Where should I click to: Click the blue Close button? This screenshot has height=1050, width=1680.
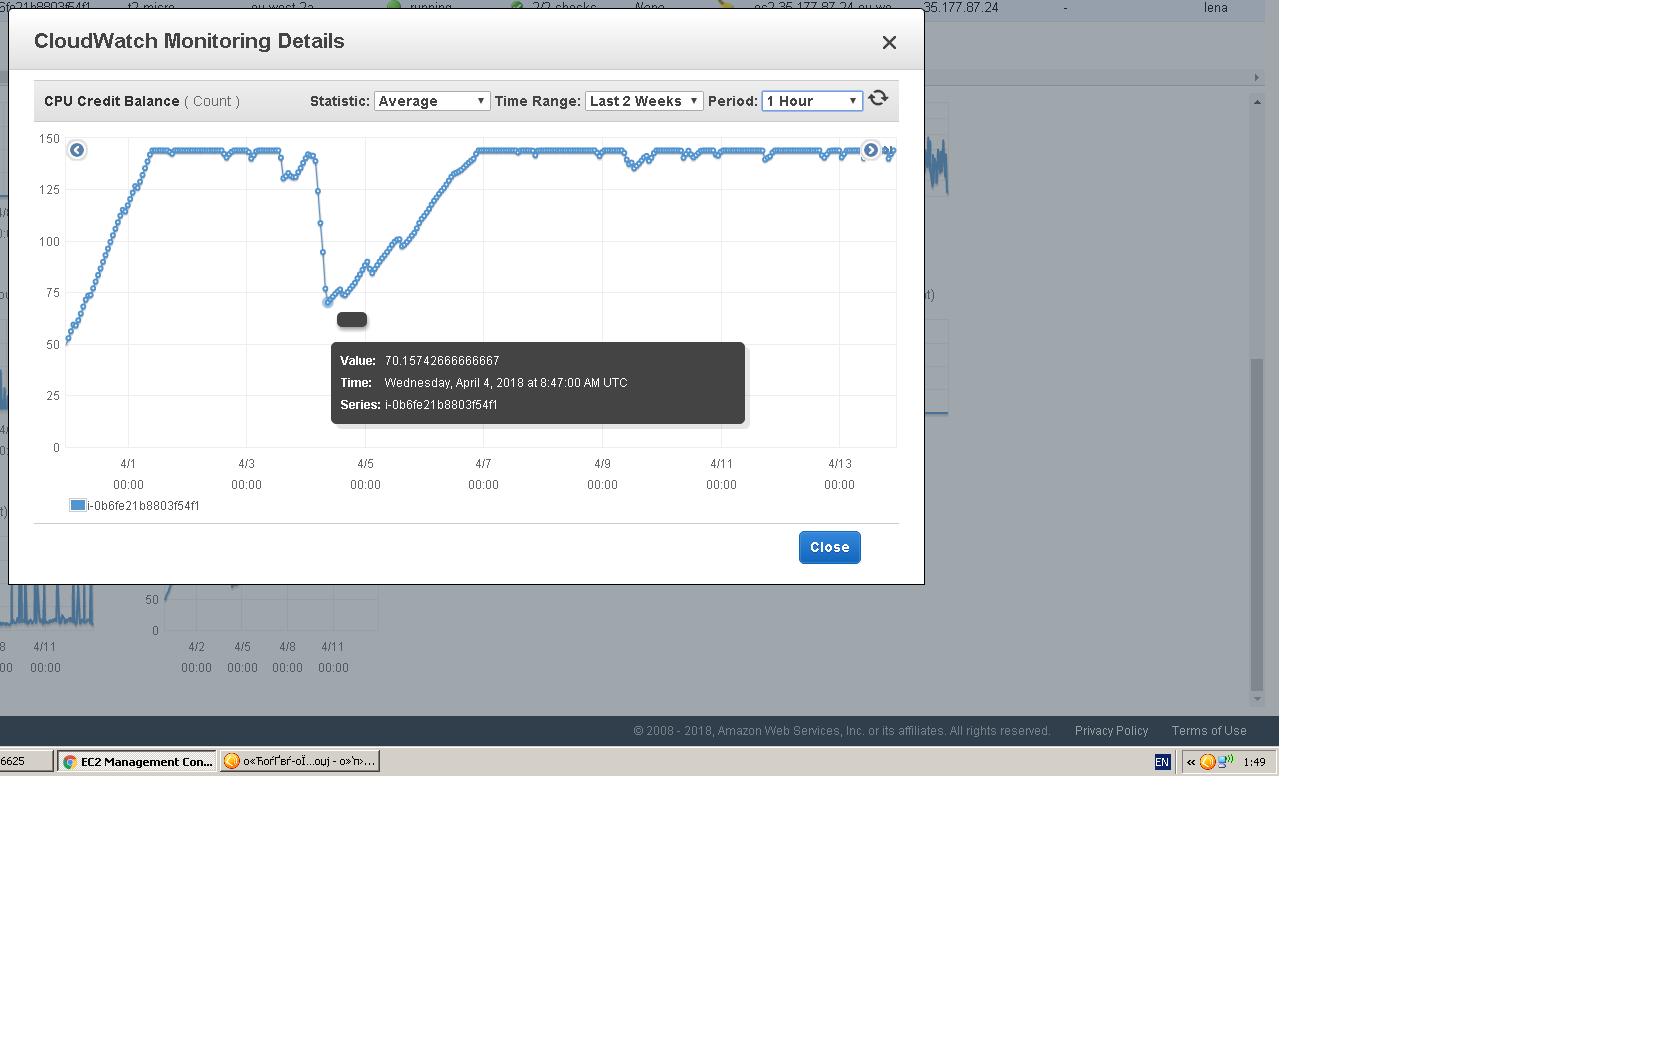[829, 547]
